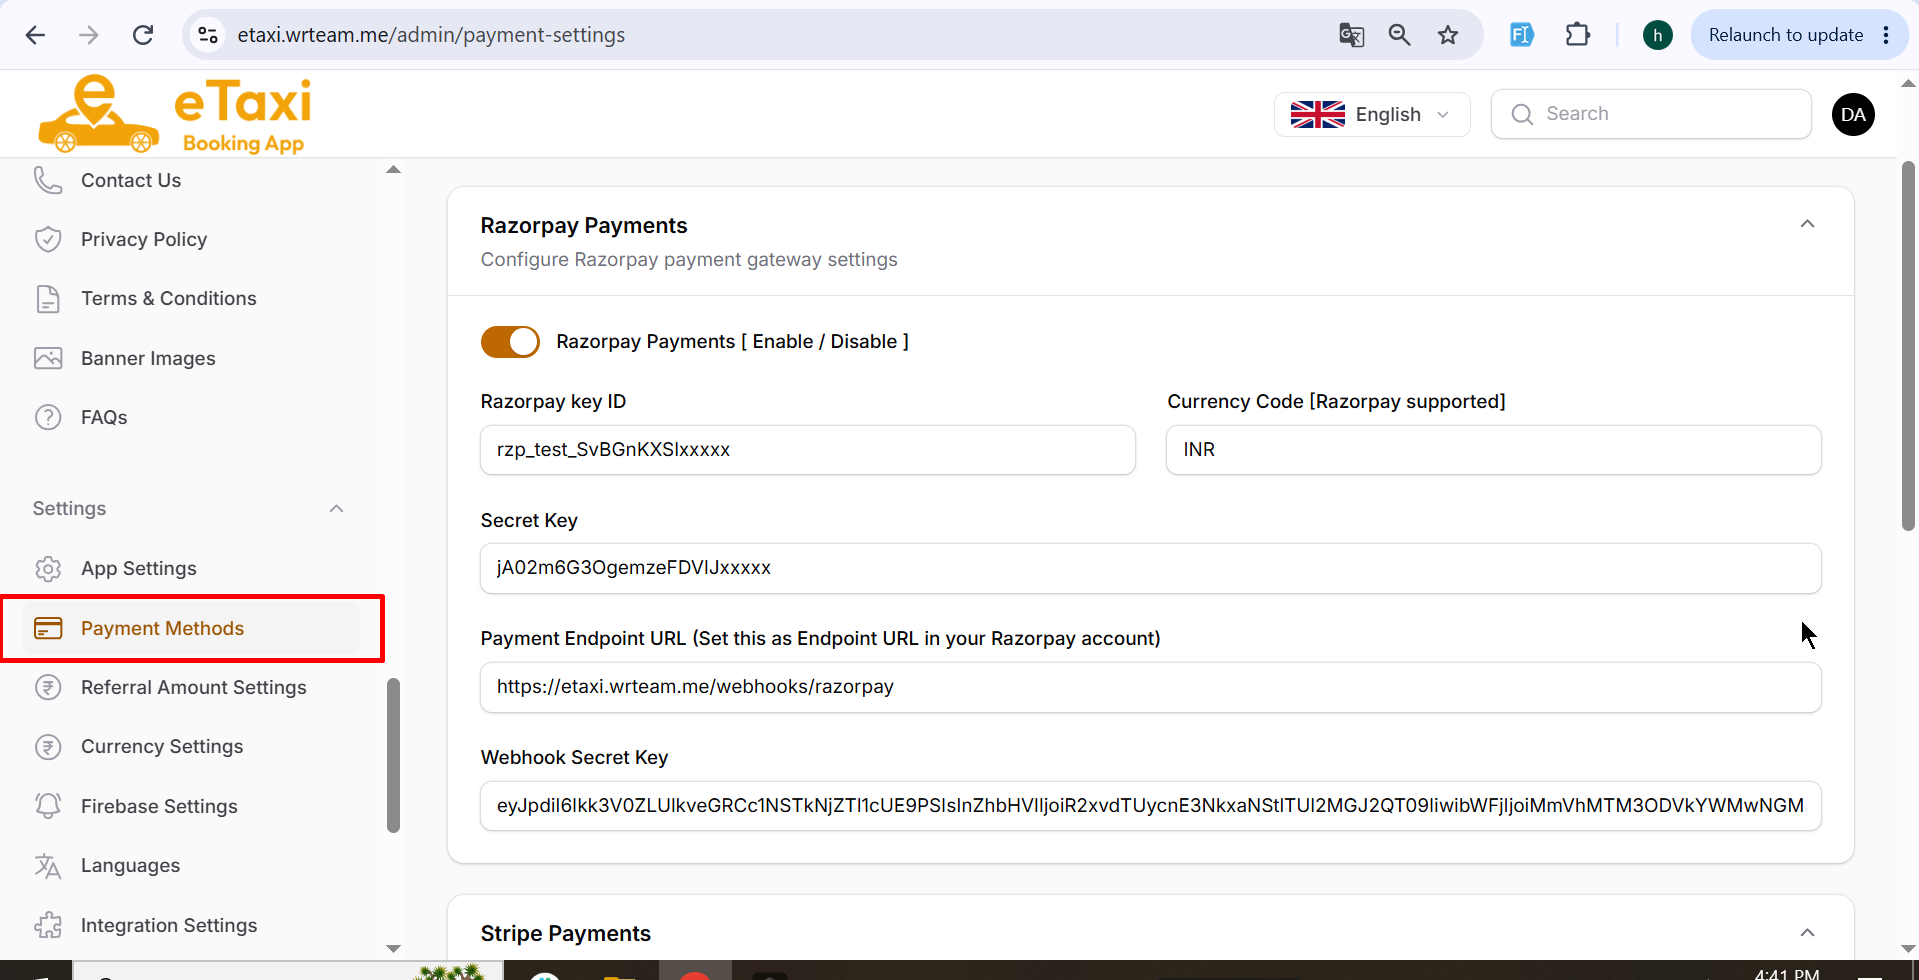Image resolution: width=1919 pixels, height=980 pixels.
Task: Click the browser back arrow
Action: tap(35, 35)
